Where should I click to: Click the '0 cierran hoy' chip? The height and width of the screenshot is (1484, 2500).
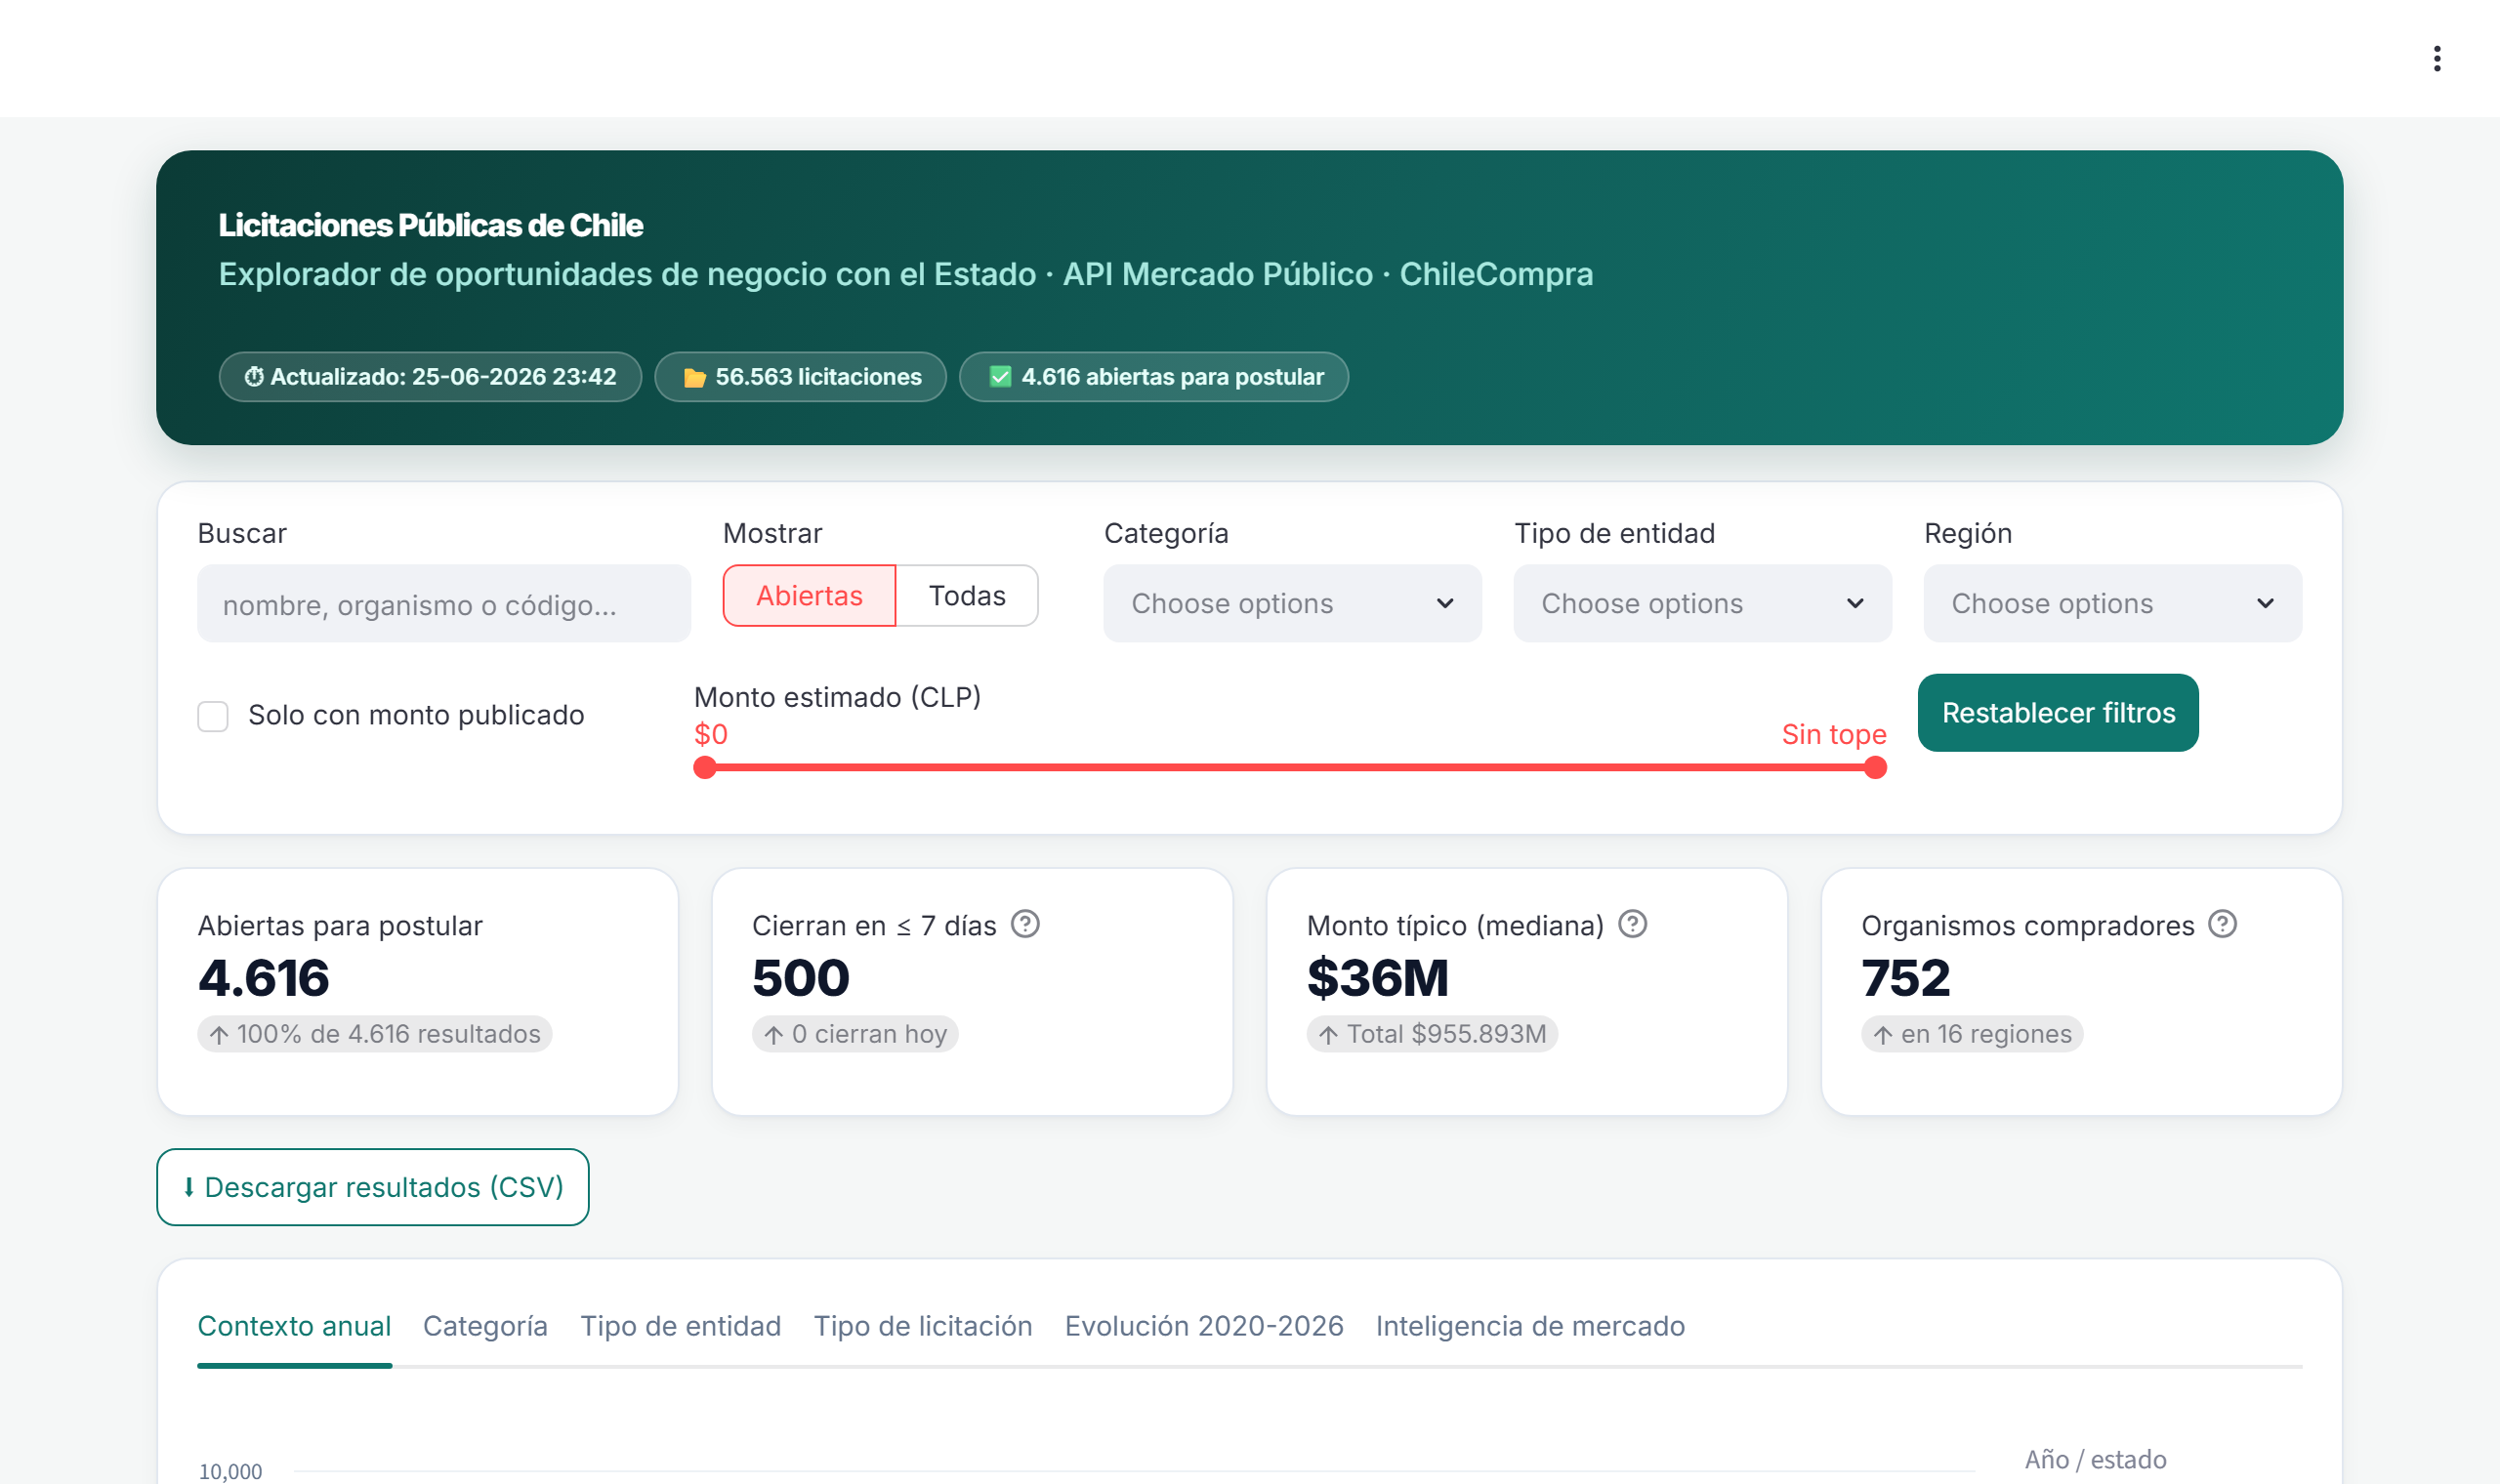point(855,1034)
